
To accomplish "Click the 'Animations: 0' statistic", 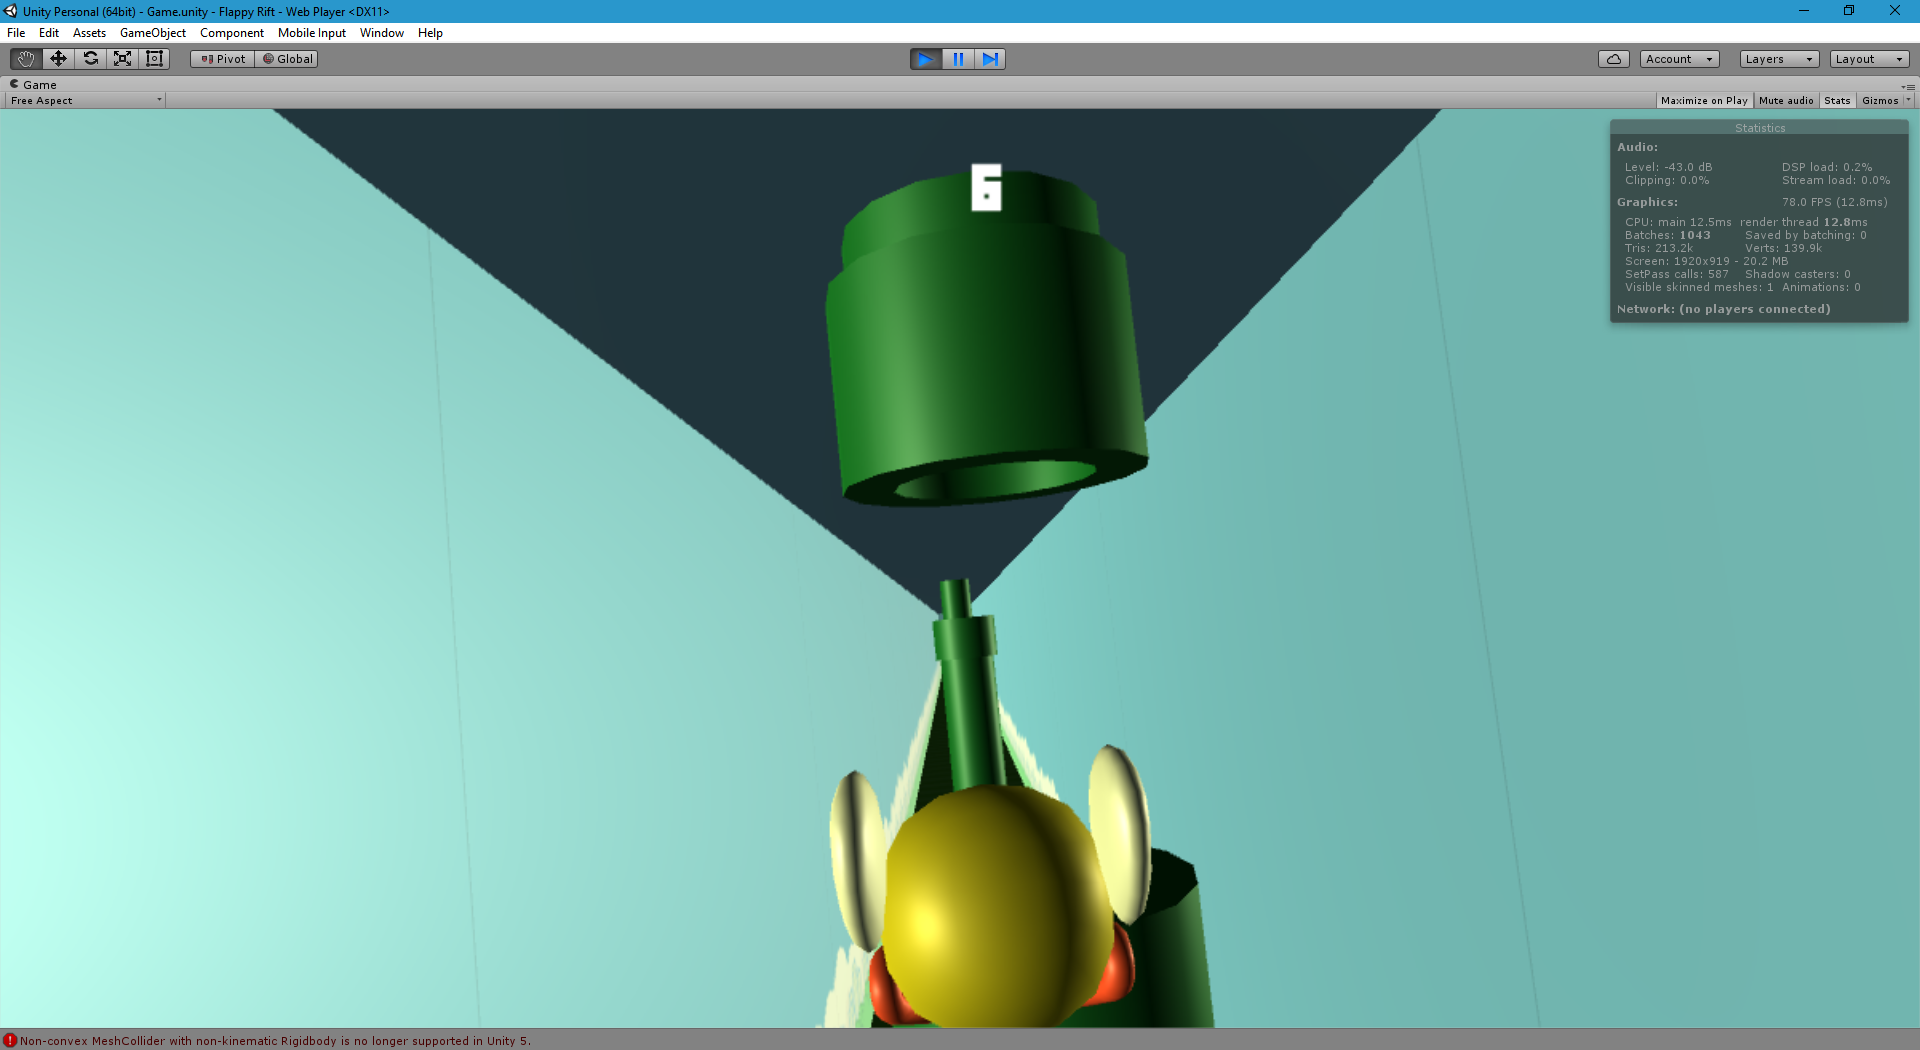I will tap(1822, 287).
